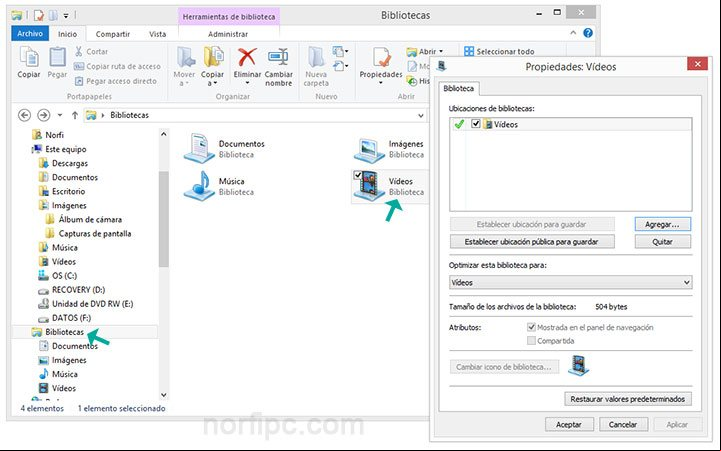Select Pegar acceso directo

point(115,81)
